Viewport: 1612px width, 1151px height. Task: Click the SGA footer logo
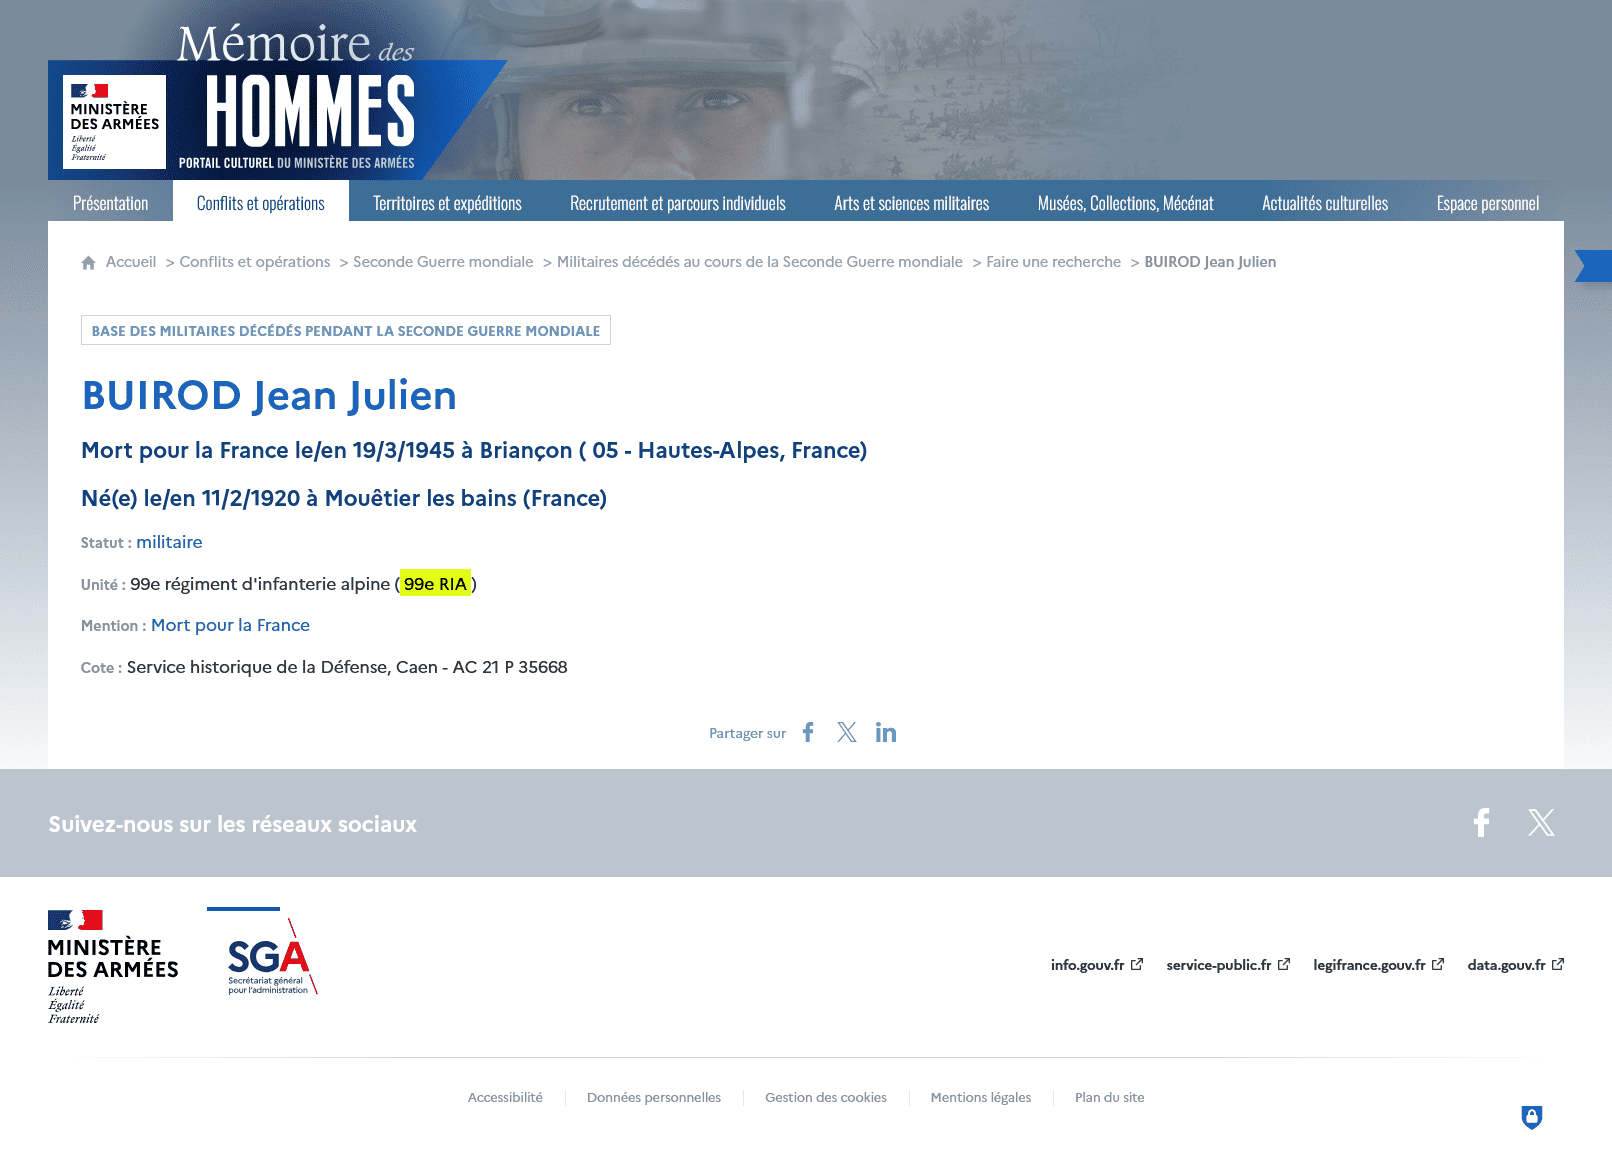[x=263, y=952]
